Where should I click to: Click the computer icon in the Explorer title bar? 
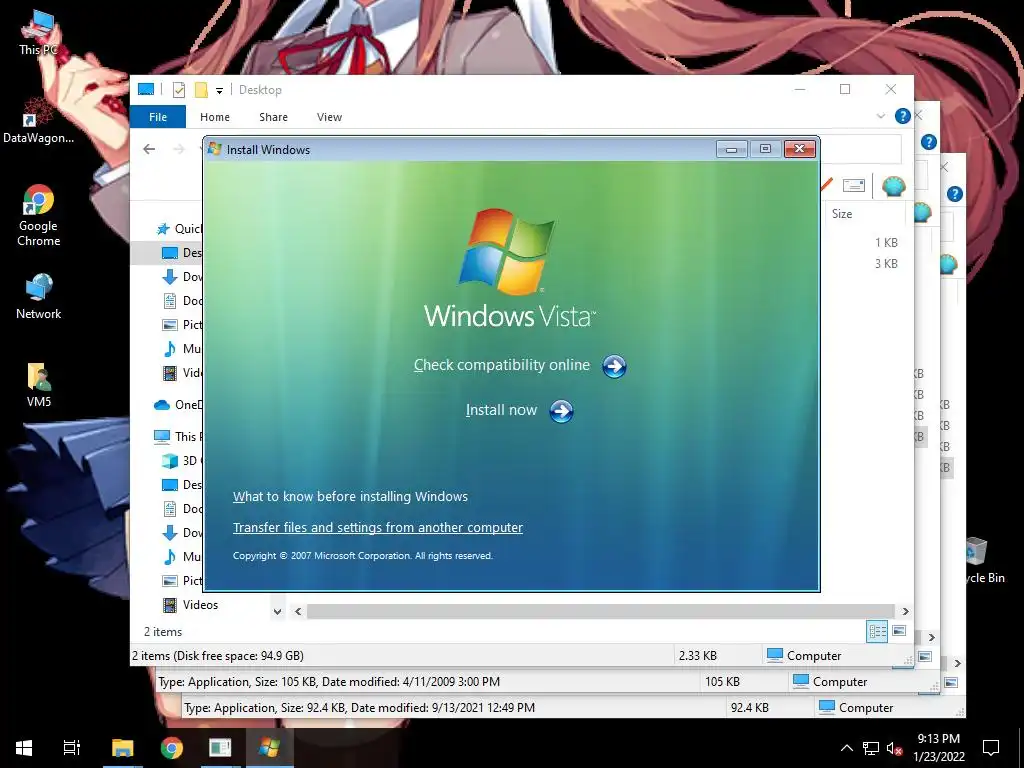point(146,89)
